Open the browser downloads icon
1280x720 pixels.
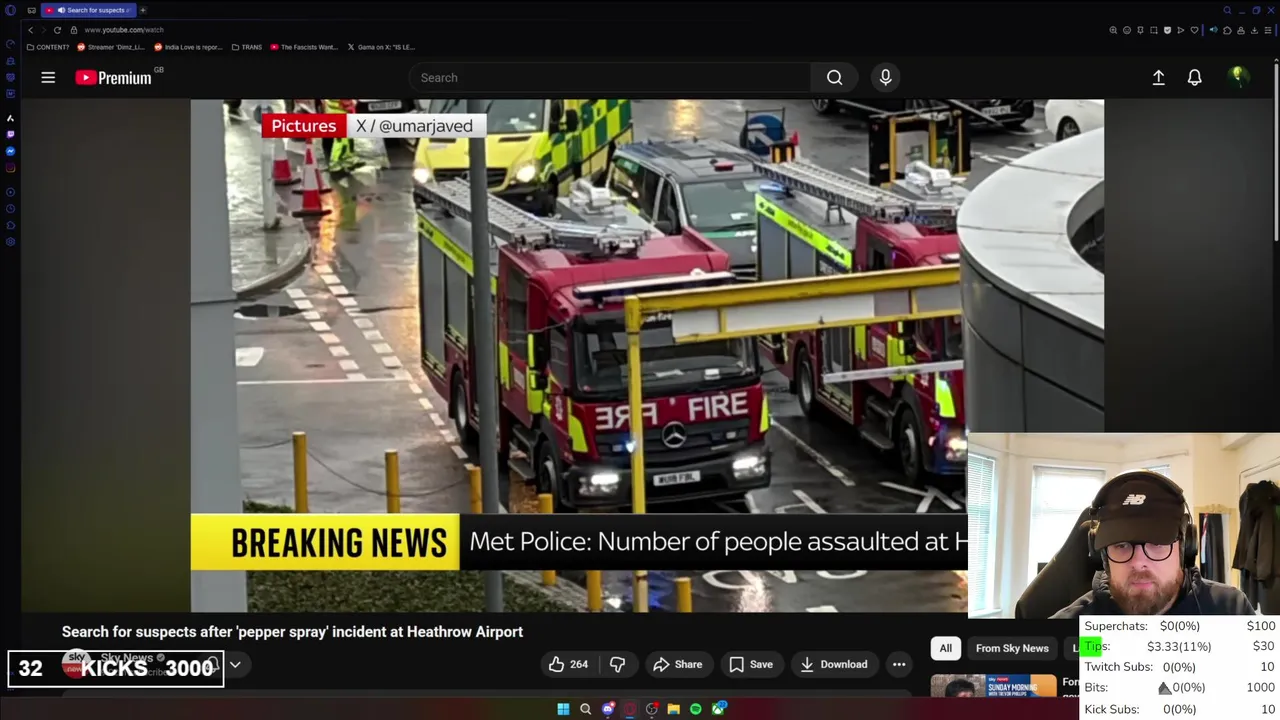coord(1254,30)
